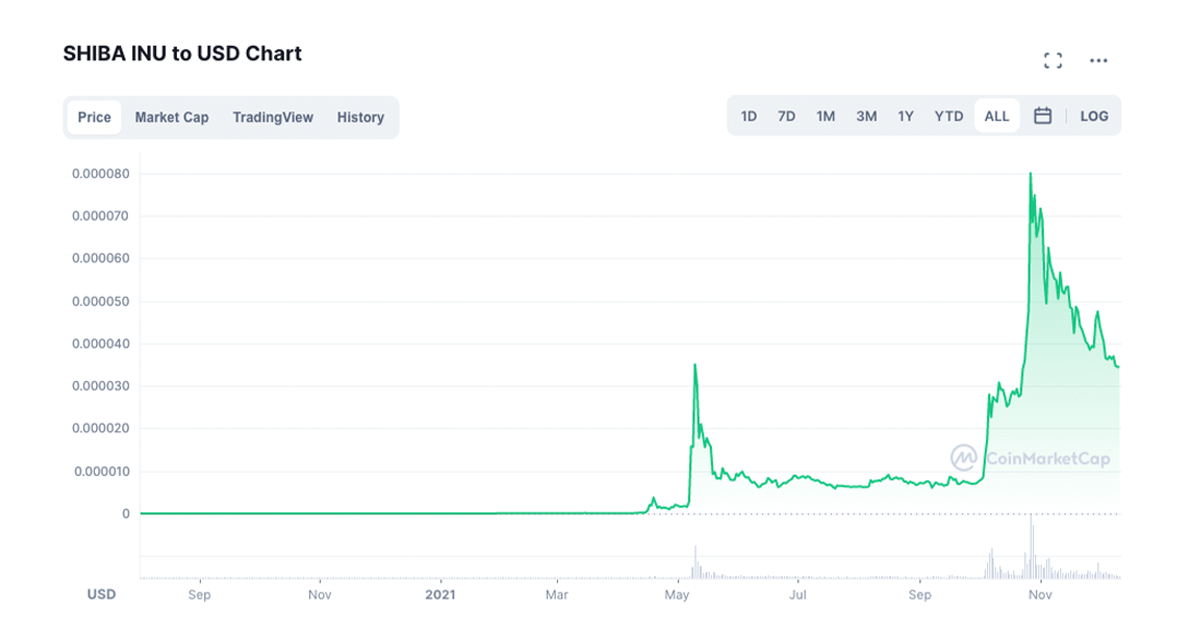This screenshot has width=1200, height=638.
Task: Click the USD currency label
Action: pyautogui.click(x=102, y=594)
